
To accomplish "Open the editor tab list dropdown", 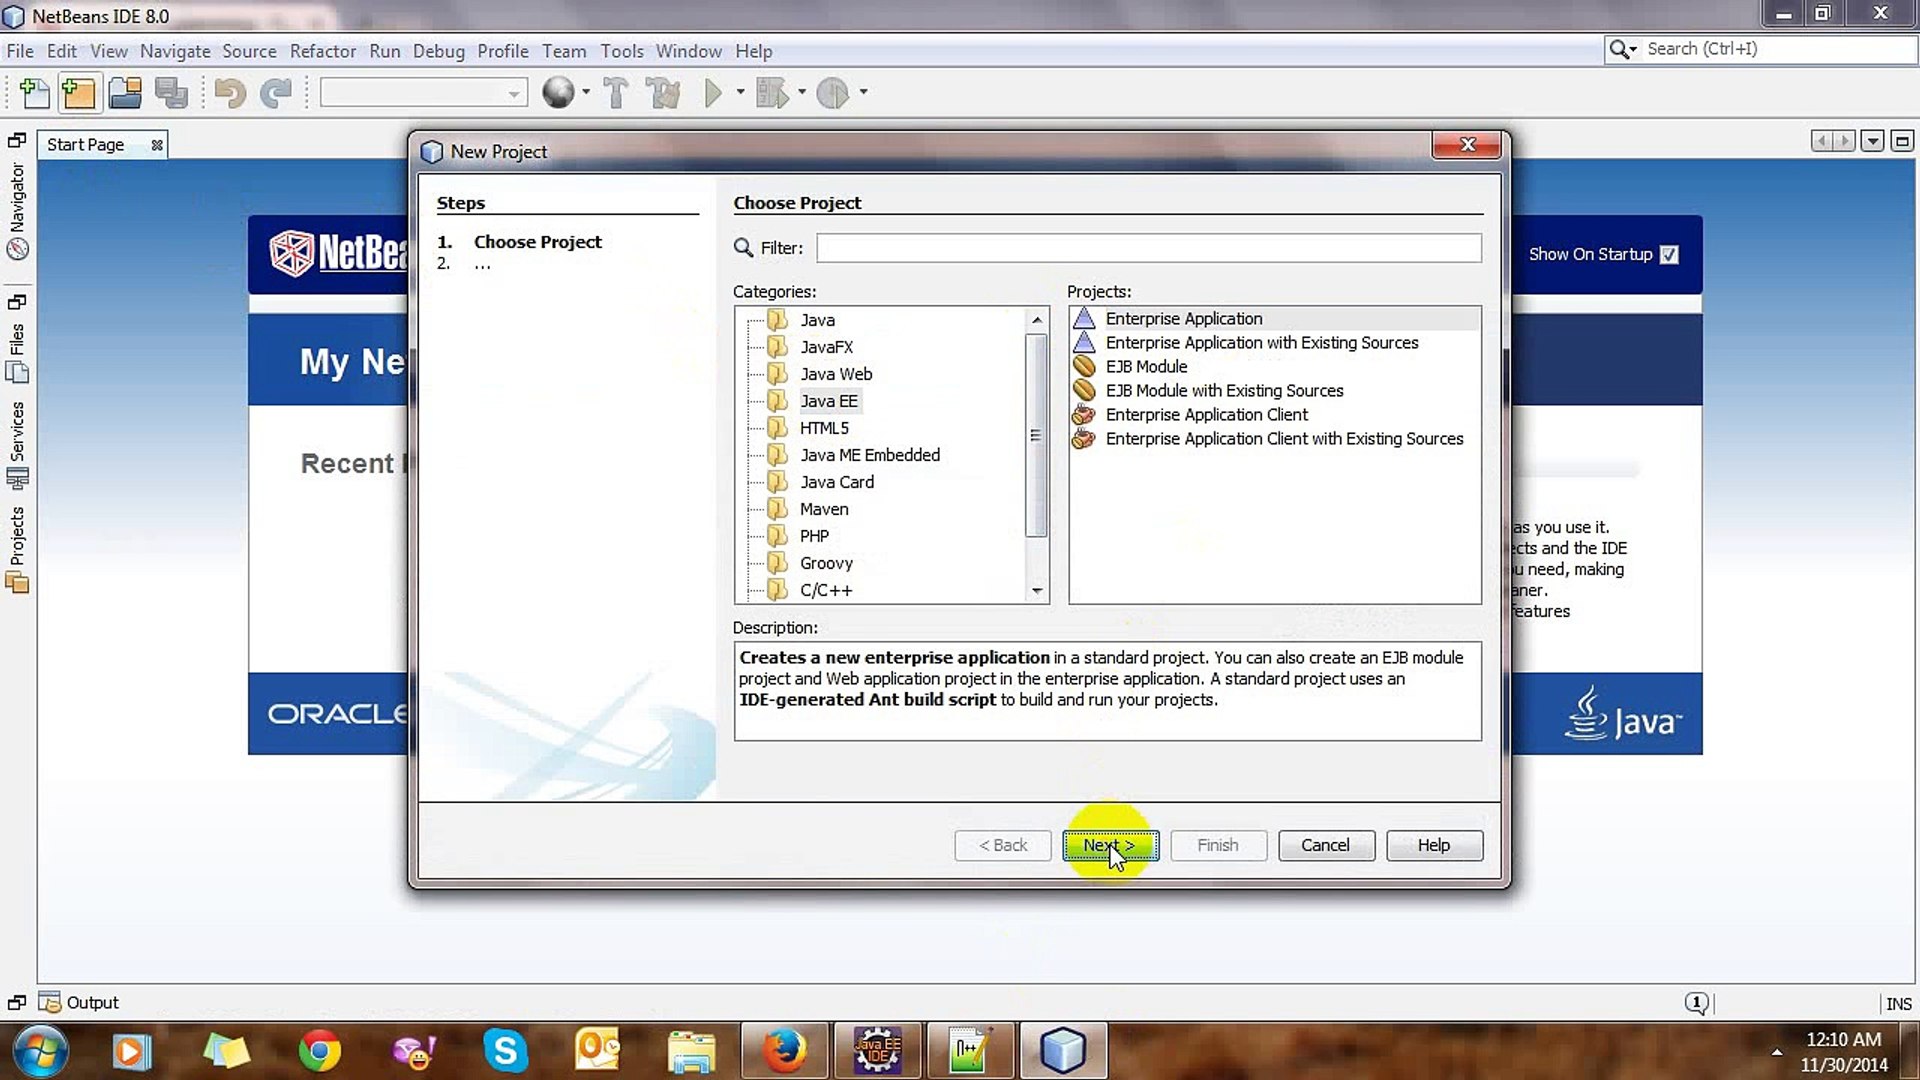I will click(x=1872, y=141).
